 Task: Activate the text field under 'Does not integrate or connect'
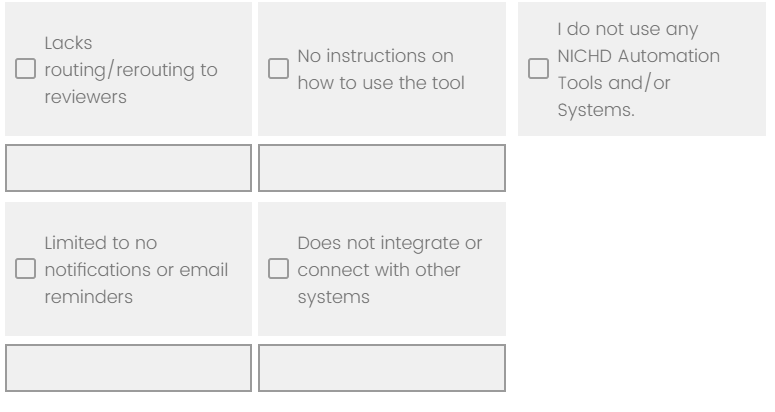[381, 369]
